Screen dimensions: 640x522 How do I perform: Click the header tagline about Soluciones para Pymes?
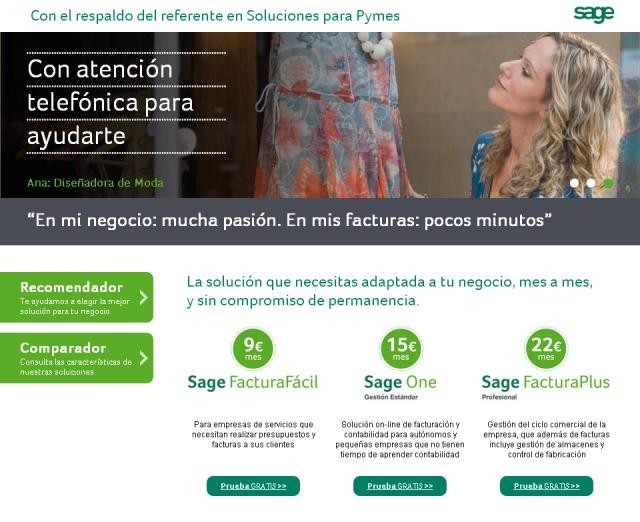(x=215, y=16)
